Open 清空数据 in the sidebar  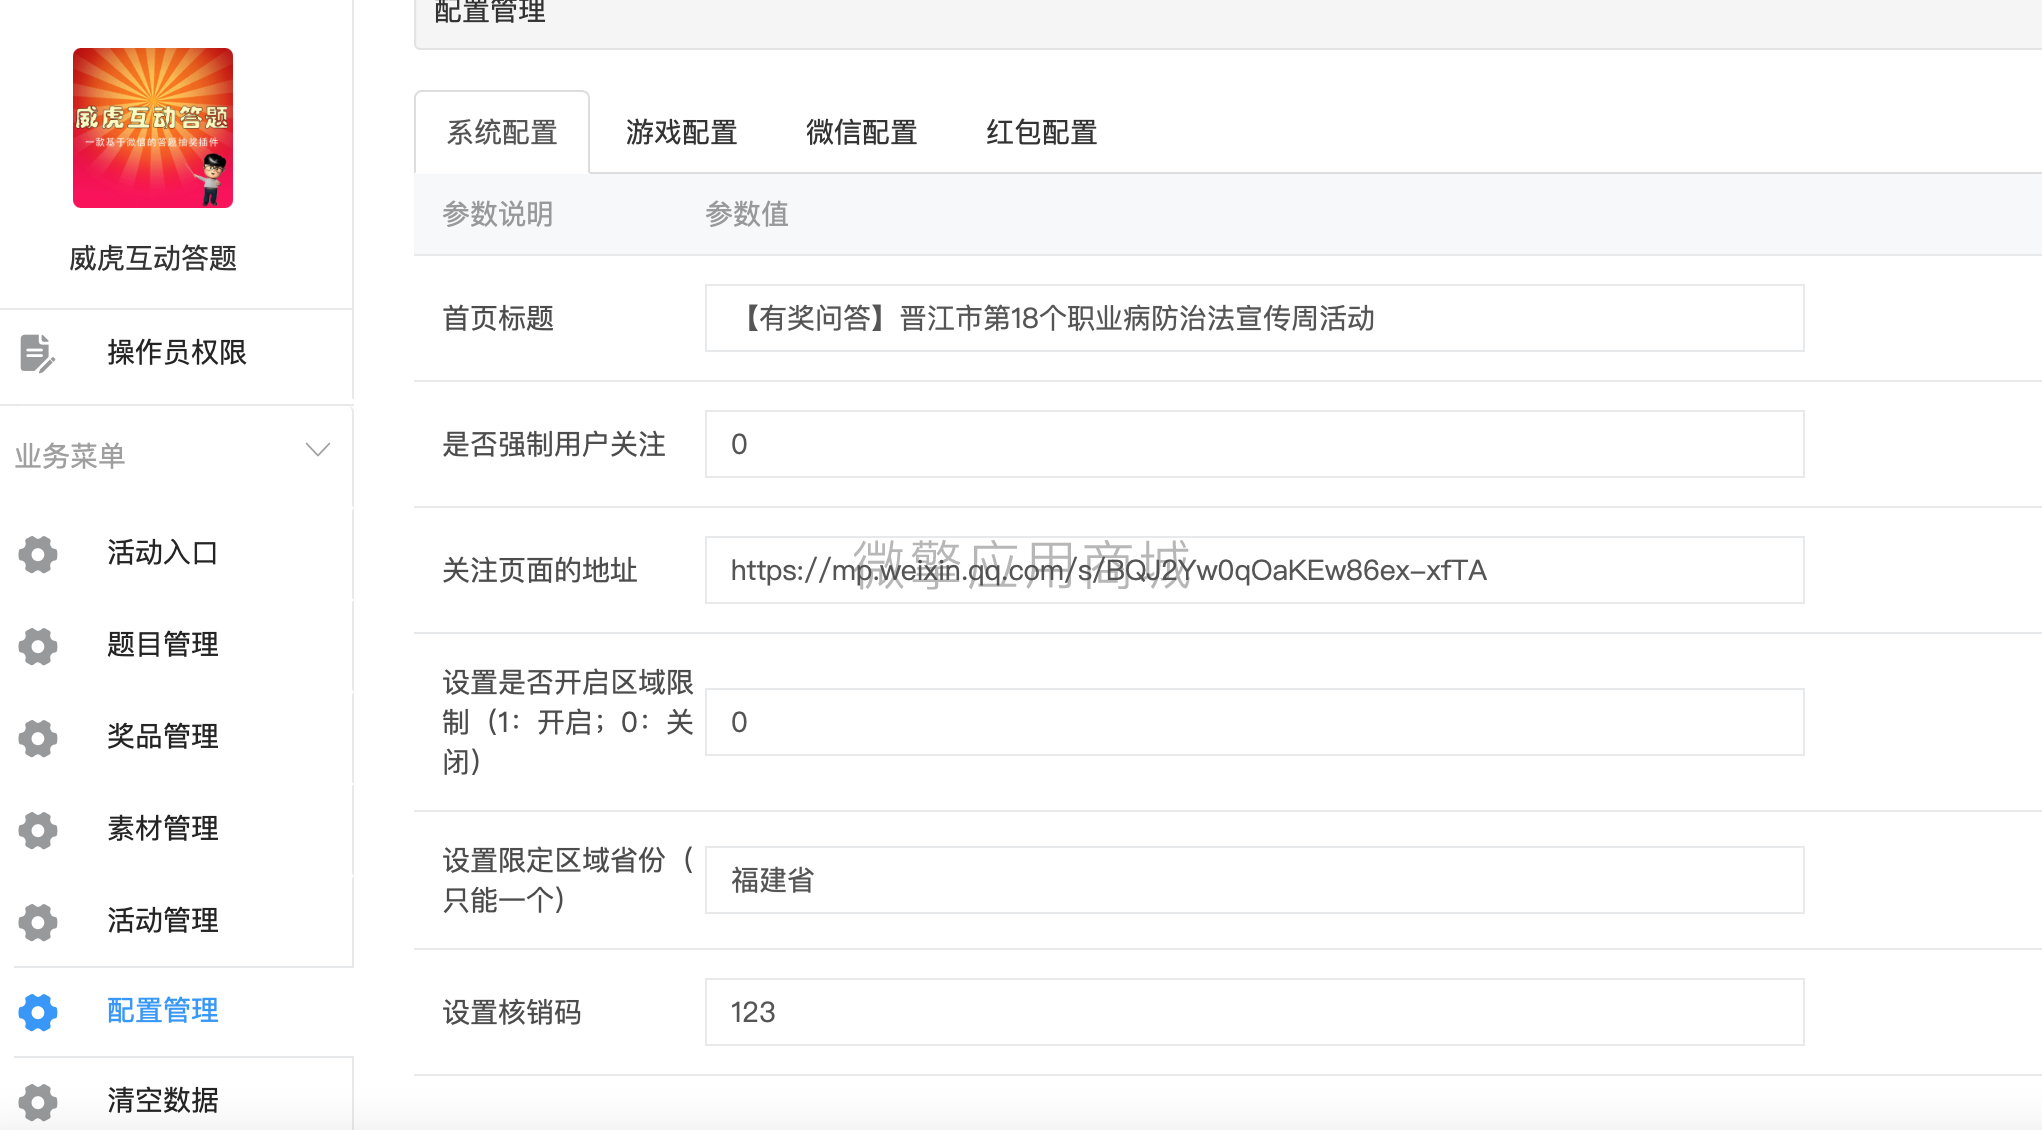pos(163,1101)
